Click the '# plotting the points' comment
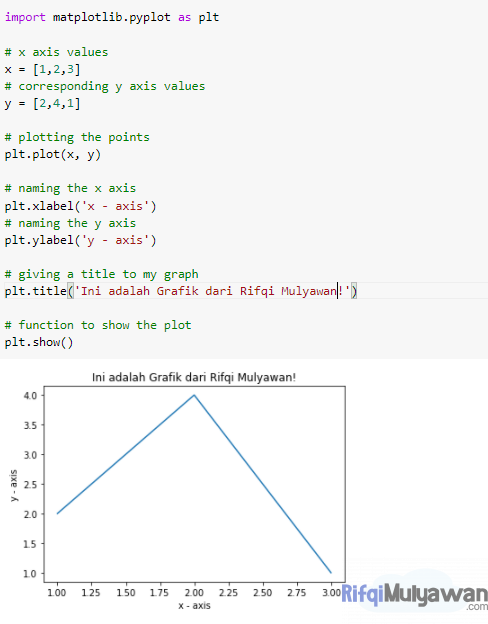 tap(77, 137)
